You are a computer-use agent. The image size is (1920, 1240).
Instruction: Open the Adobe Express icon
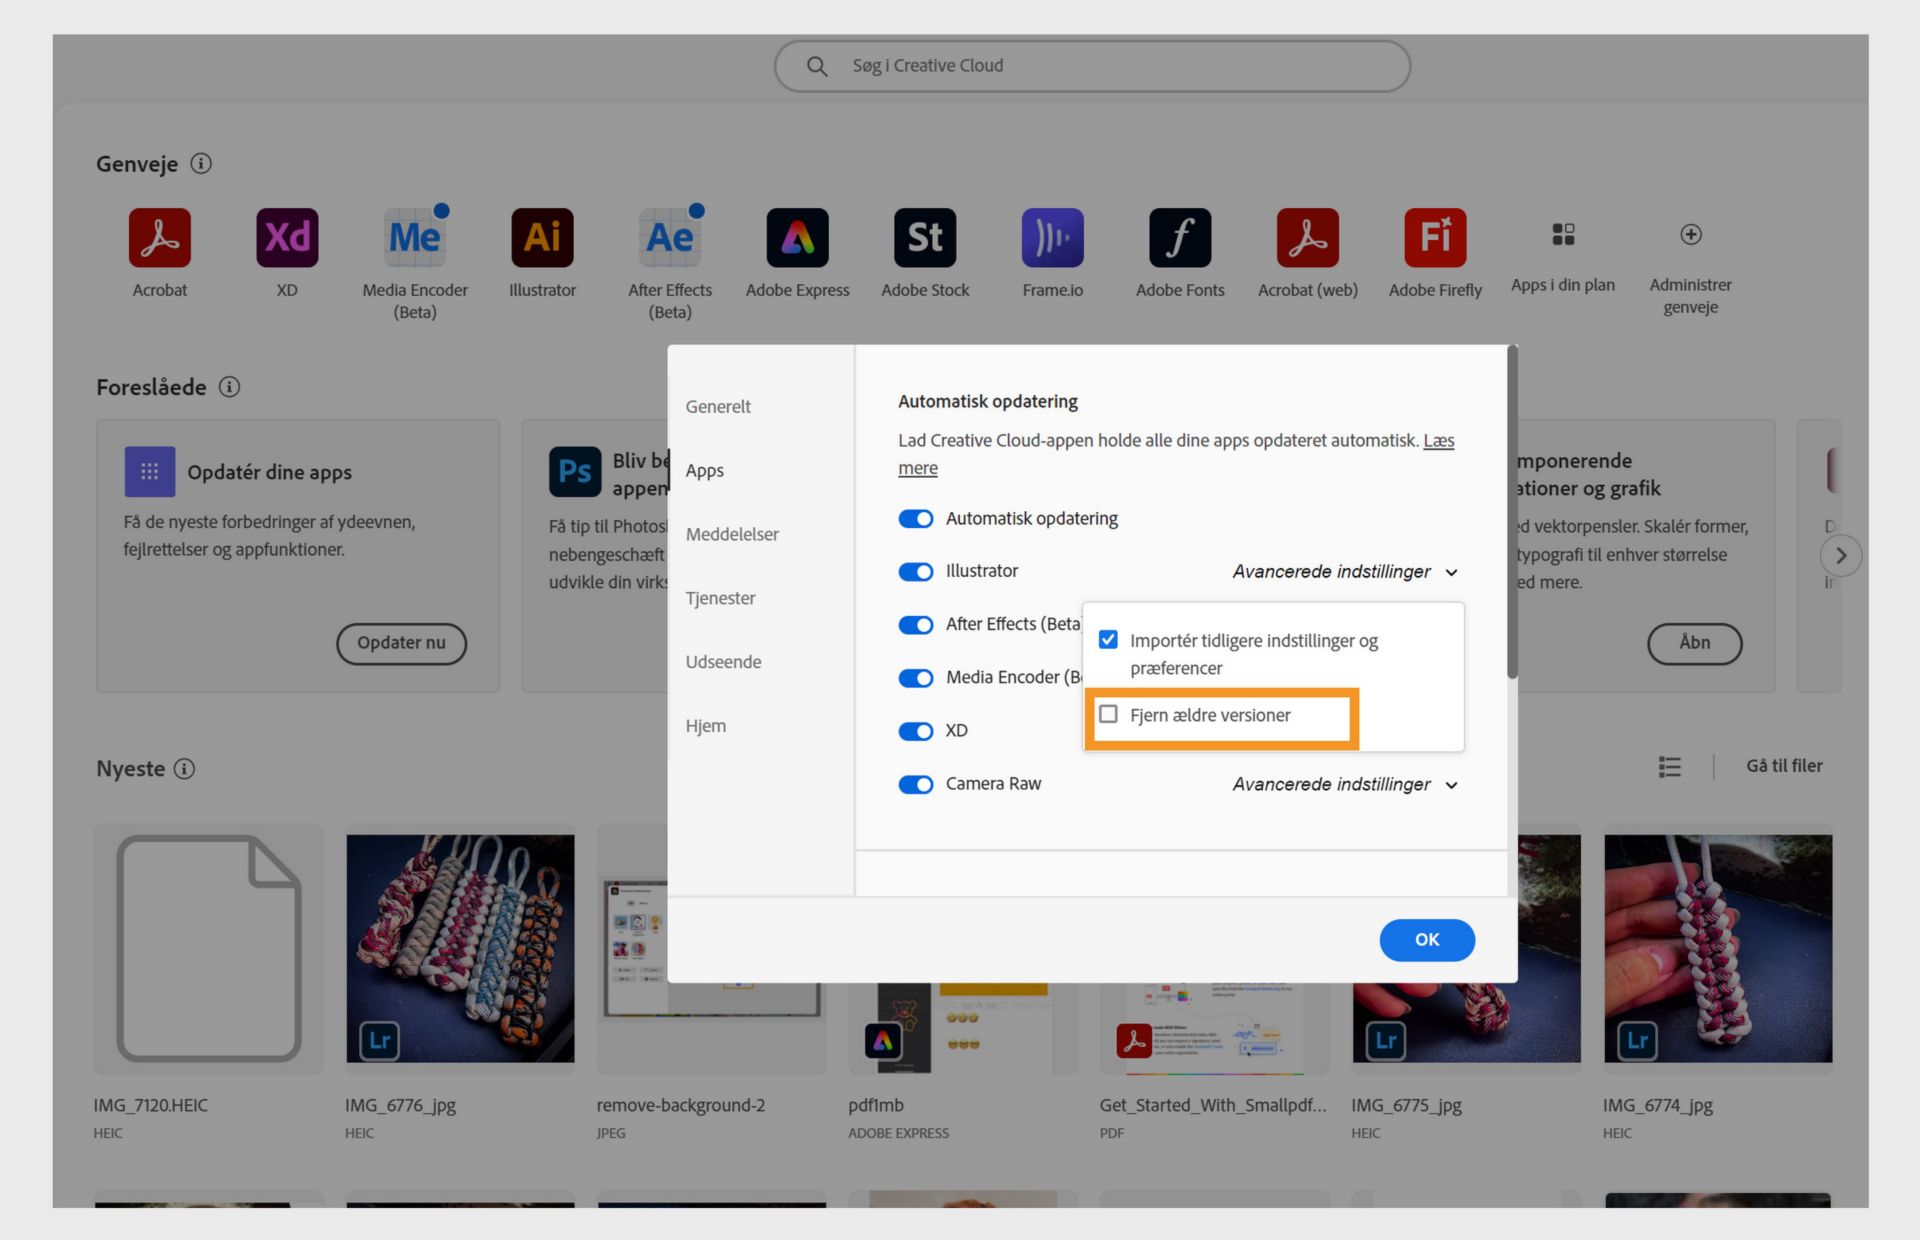point(797,238)
